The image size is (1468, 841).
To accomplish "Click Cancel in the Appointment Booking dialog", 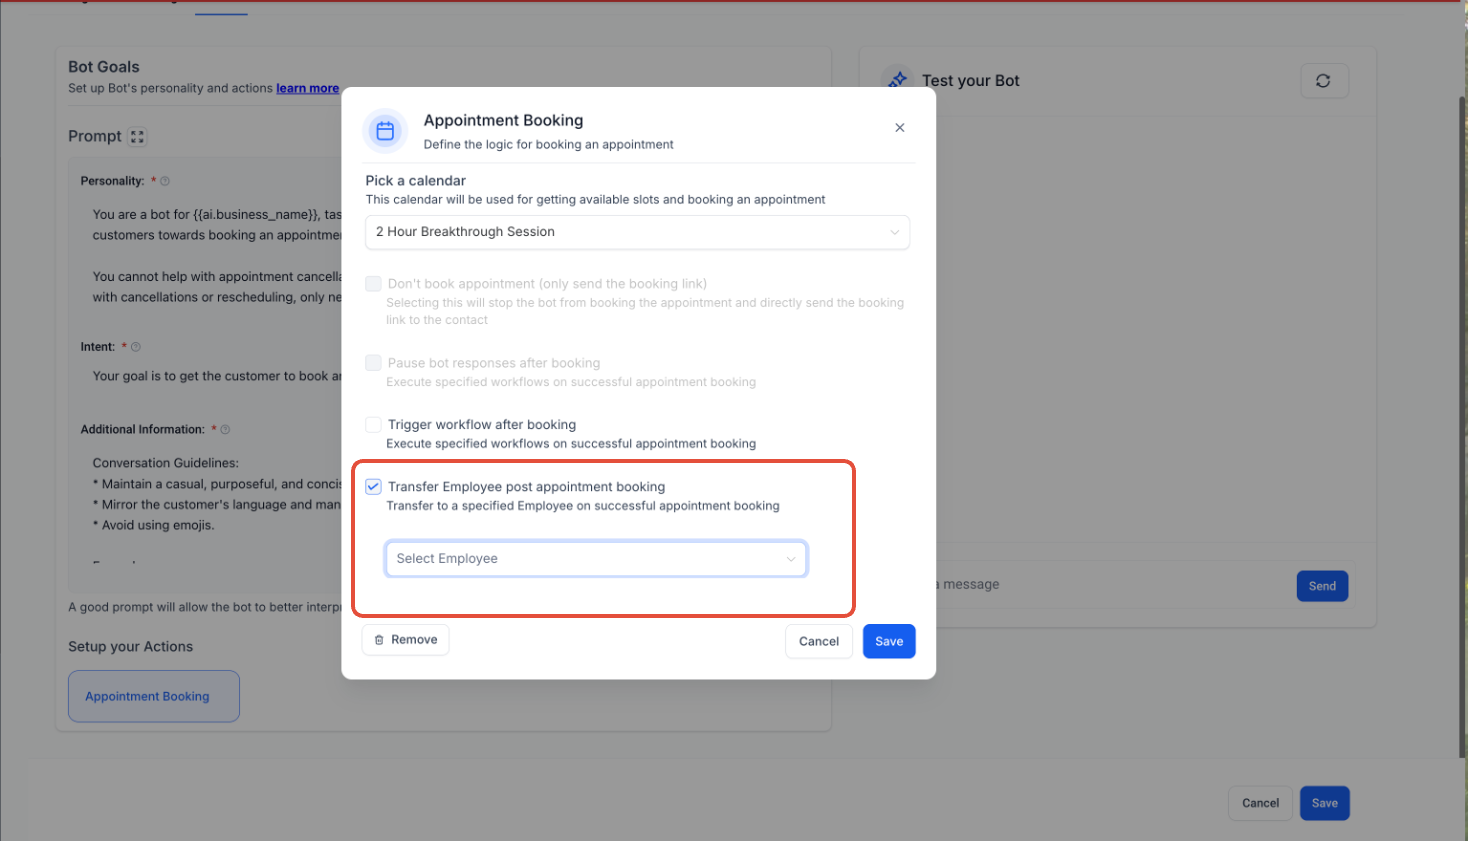I will coord(818,642).
